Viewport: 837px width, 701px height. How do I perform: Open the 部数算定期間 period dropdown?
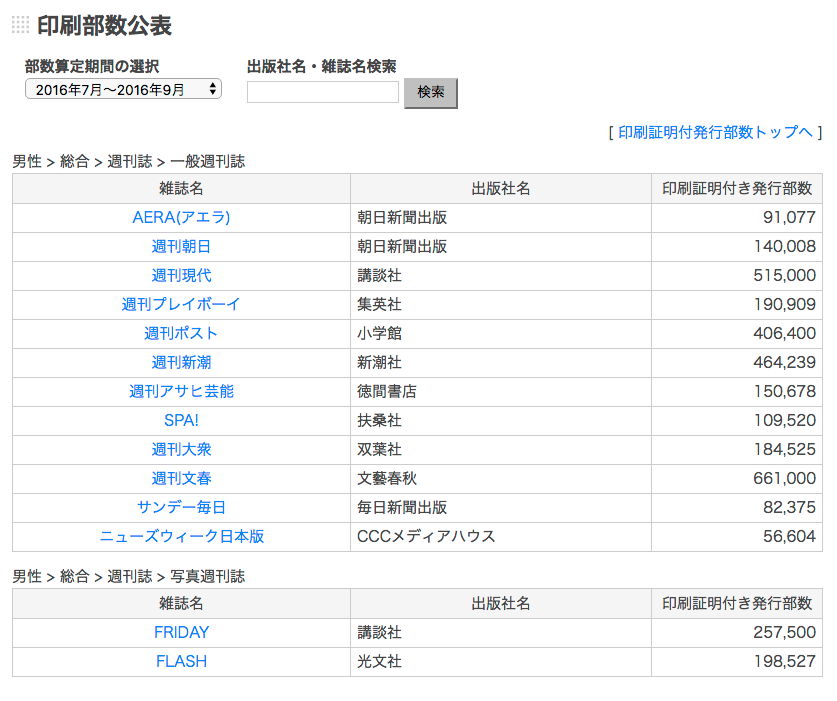(x=123, y=89)
